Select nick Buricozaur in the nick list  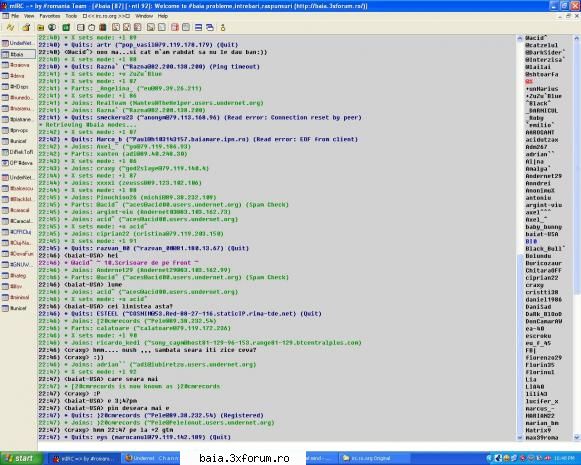click(x=544, y=263)
